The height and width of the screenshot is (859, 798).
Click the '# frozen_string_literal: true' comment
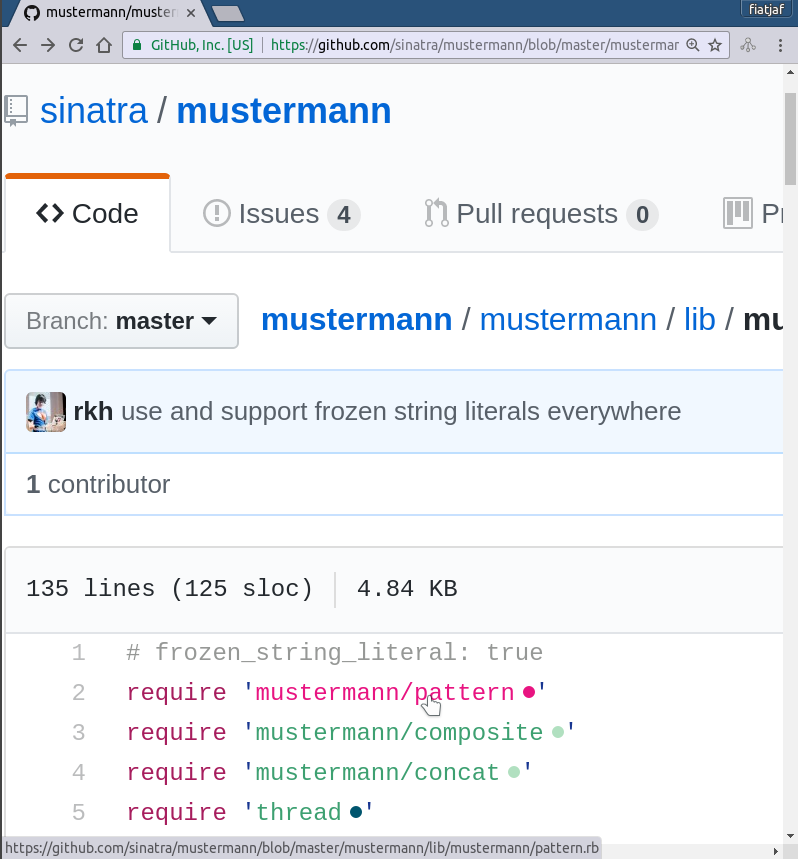pyautogui.click(x=335, y=652)
